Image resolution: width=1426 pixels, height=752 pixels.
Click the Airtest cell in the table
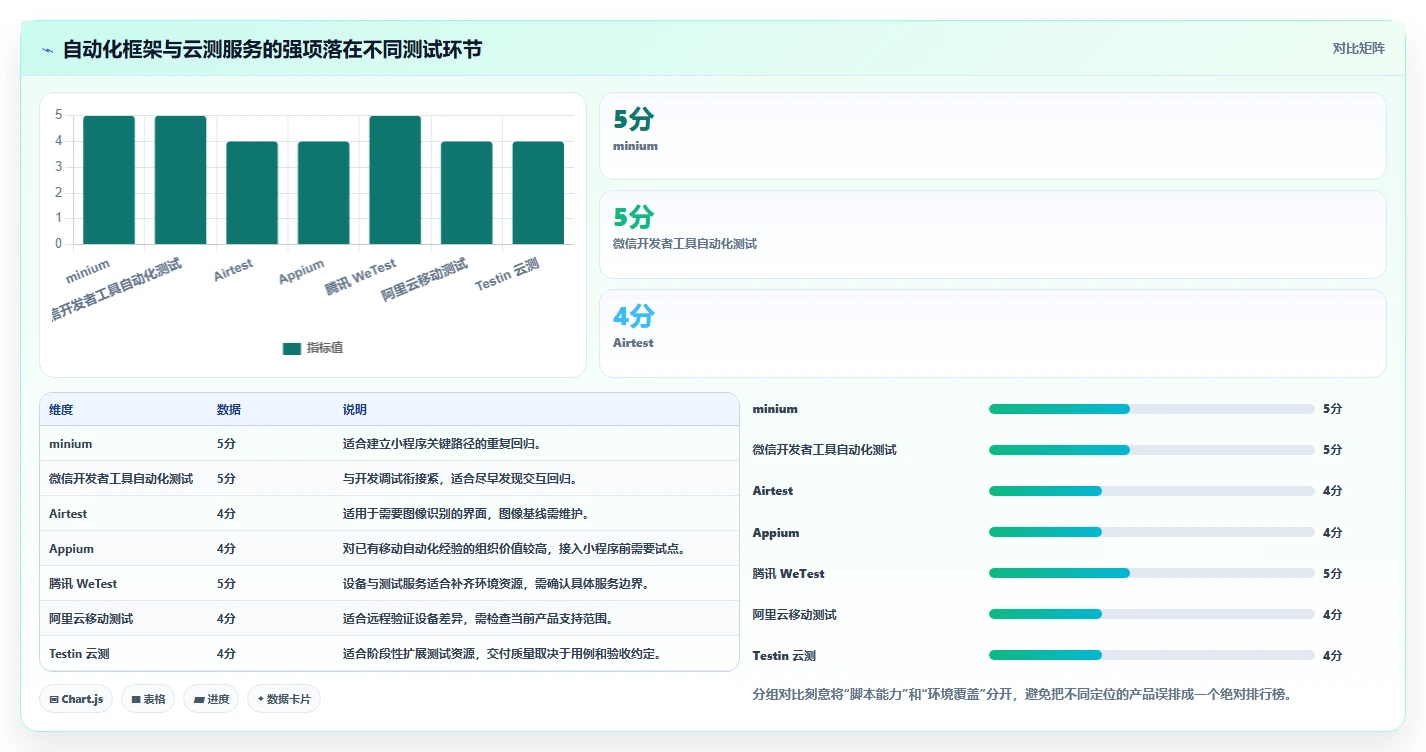pos(68,514)
